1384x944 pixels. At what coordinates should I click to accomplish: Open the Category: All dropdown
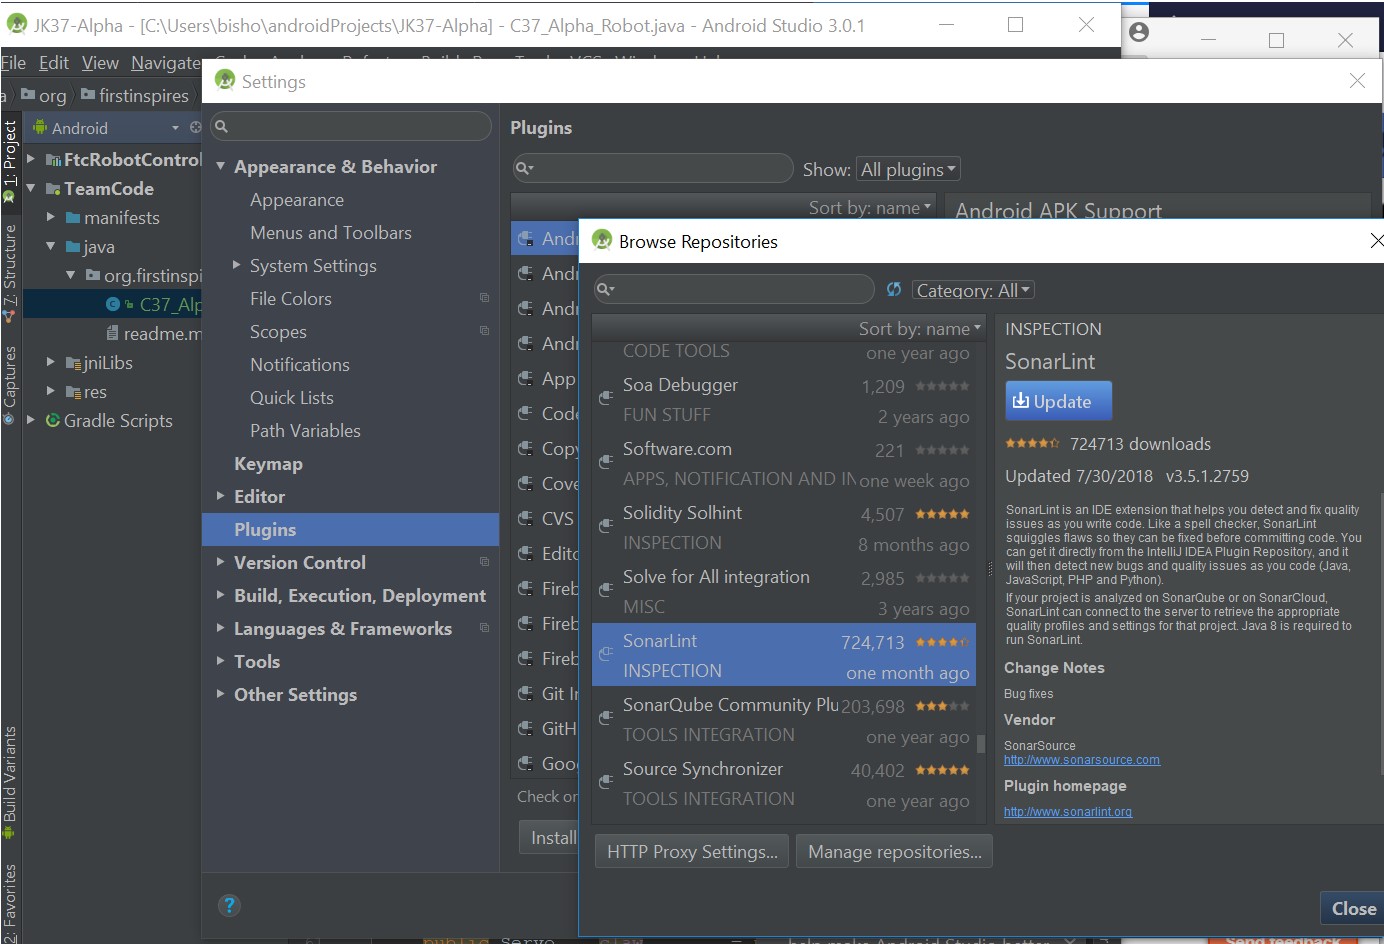[973, 290]
